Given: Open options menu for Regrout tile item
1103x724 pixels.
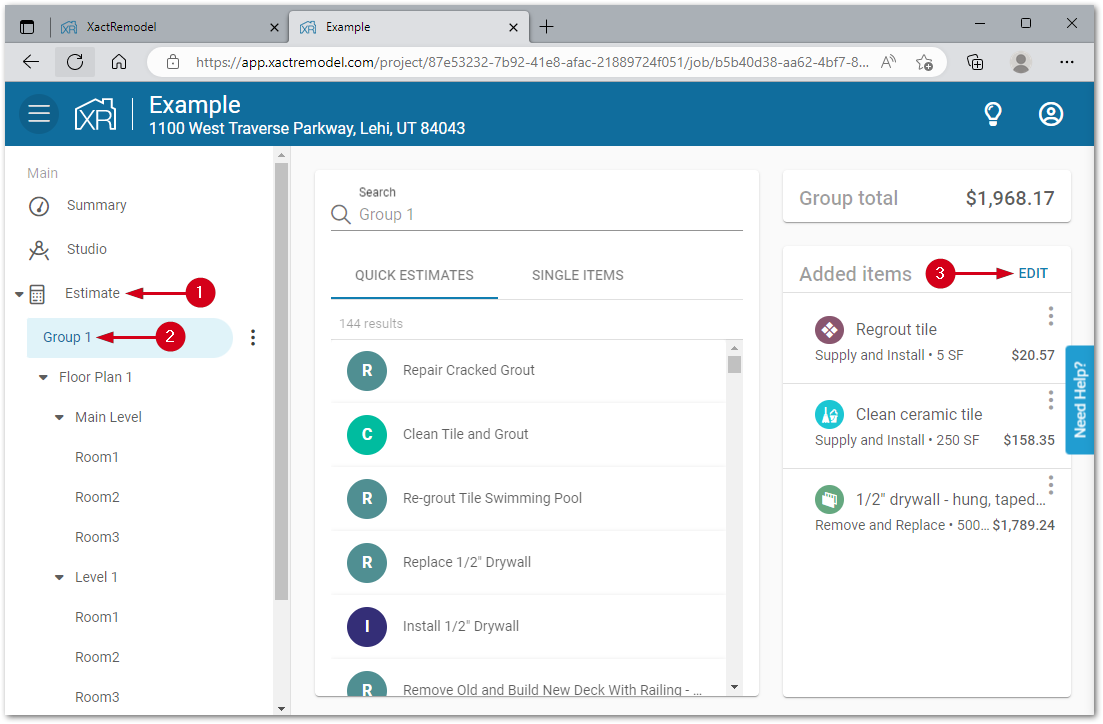Looking at the screenshot, I should 1050,316.
